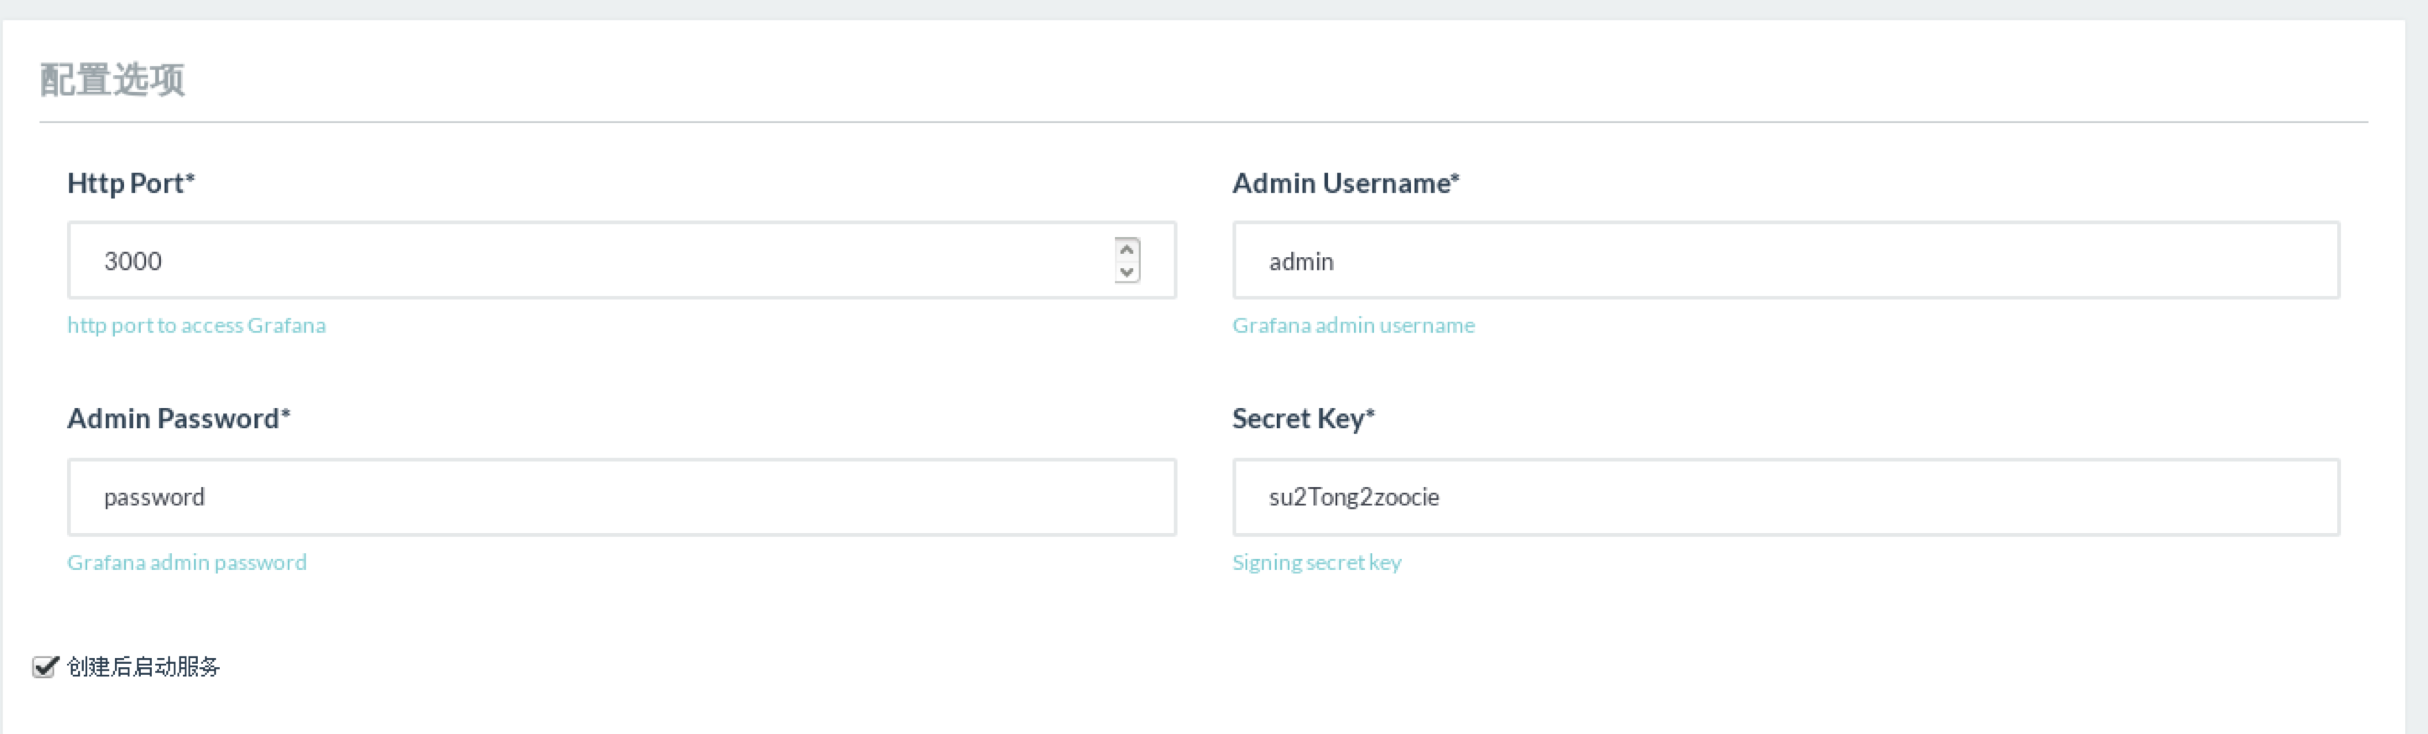Focus the Secret Key text field
Viewport: 2428px width, 734px height.
[x=1785, y=497]
